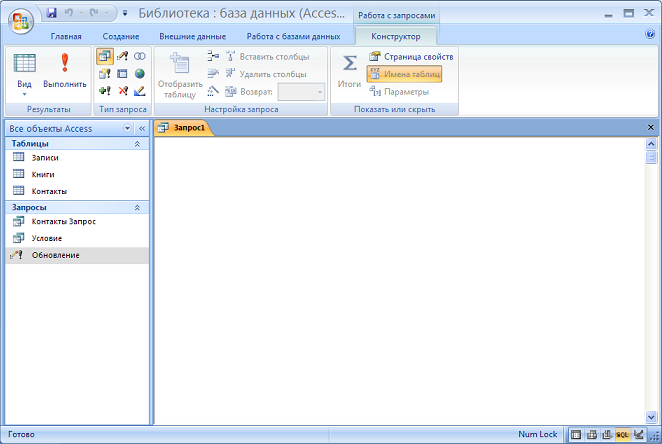Screen dimensions: 662x444
Task: Click the Delete Rows icon
Action: pos(213,73)
